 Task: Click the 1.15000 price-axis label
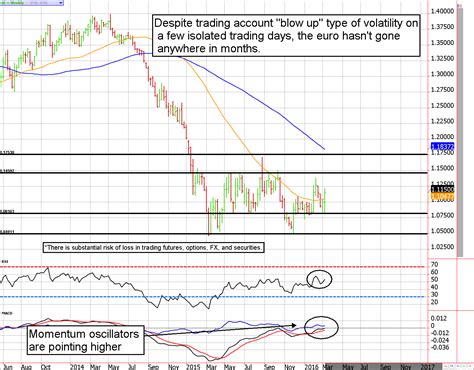pos(442,168)
